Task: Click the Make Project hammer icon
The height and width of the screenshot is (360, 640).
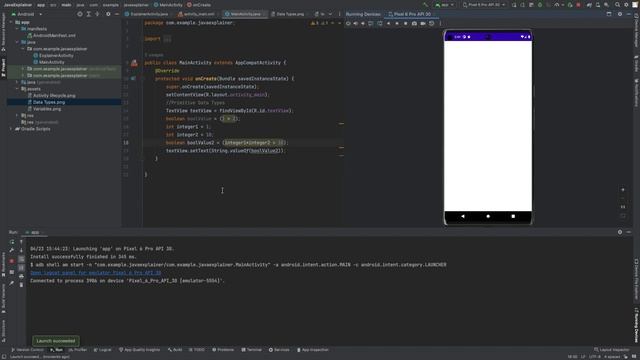Action: tap(426, 5)
